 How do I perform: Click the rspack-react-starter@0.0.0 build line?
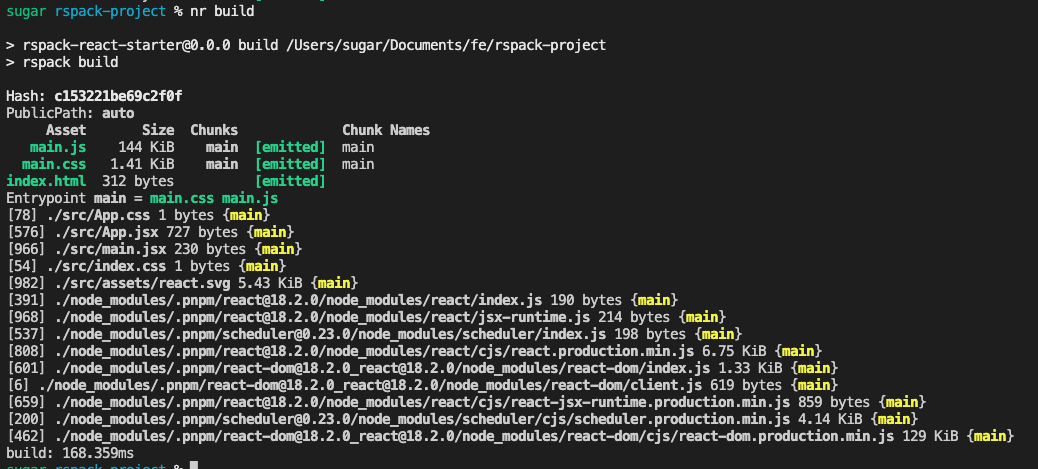306,46
